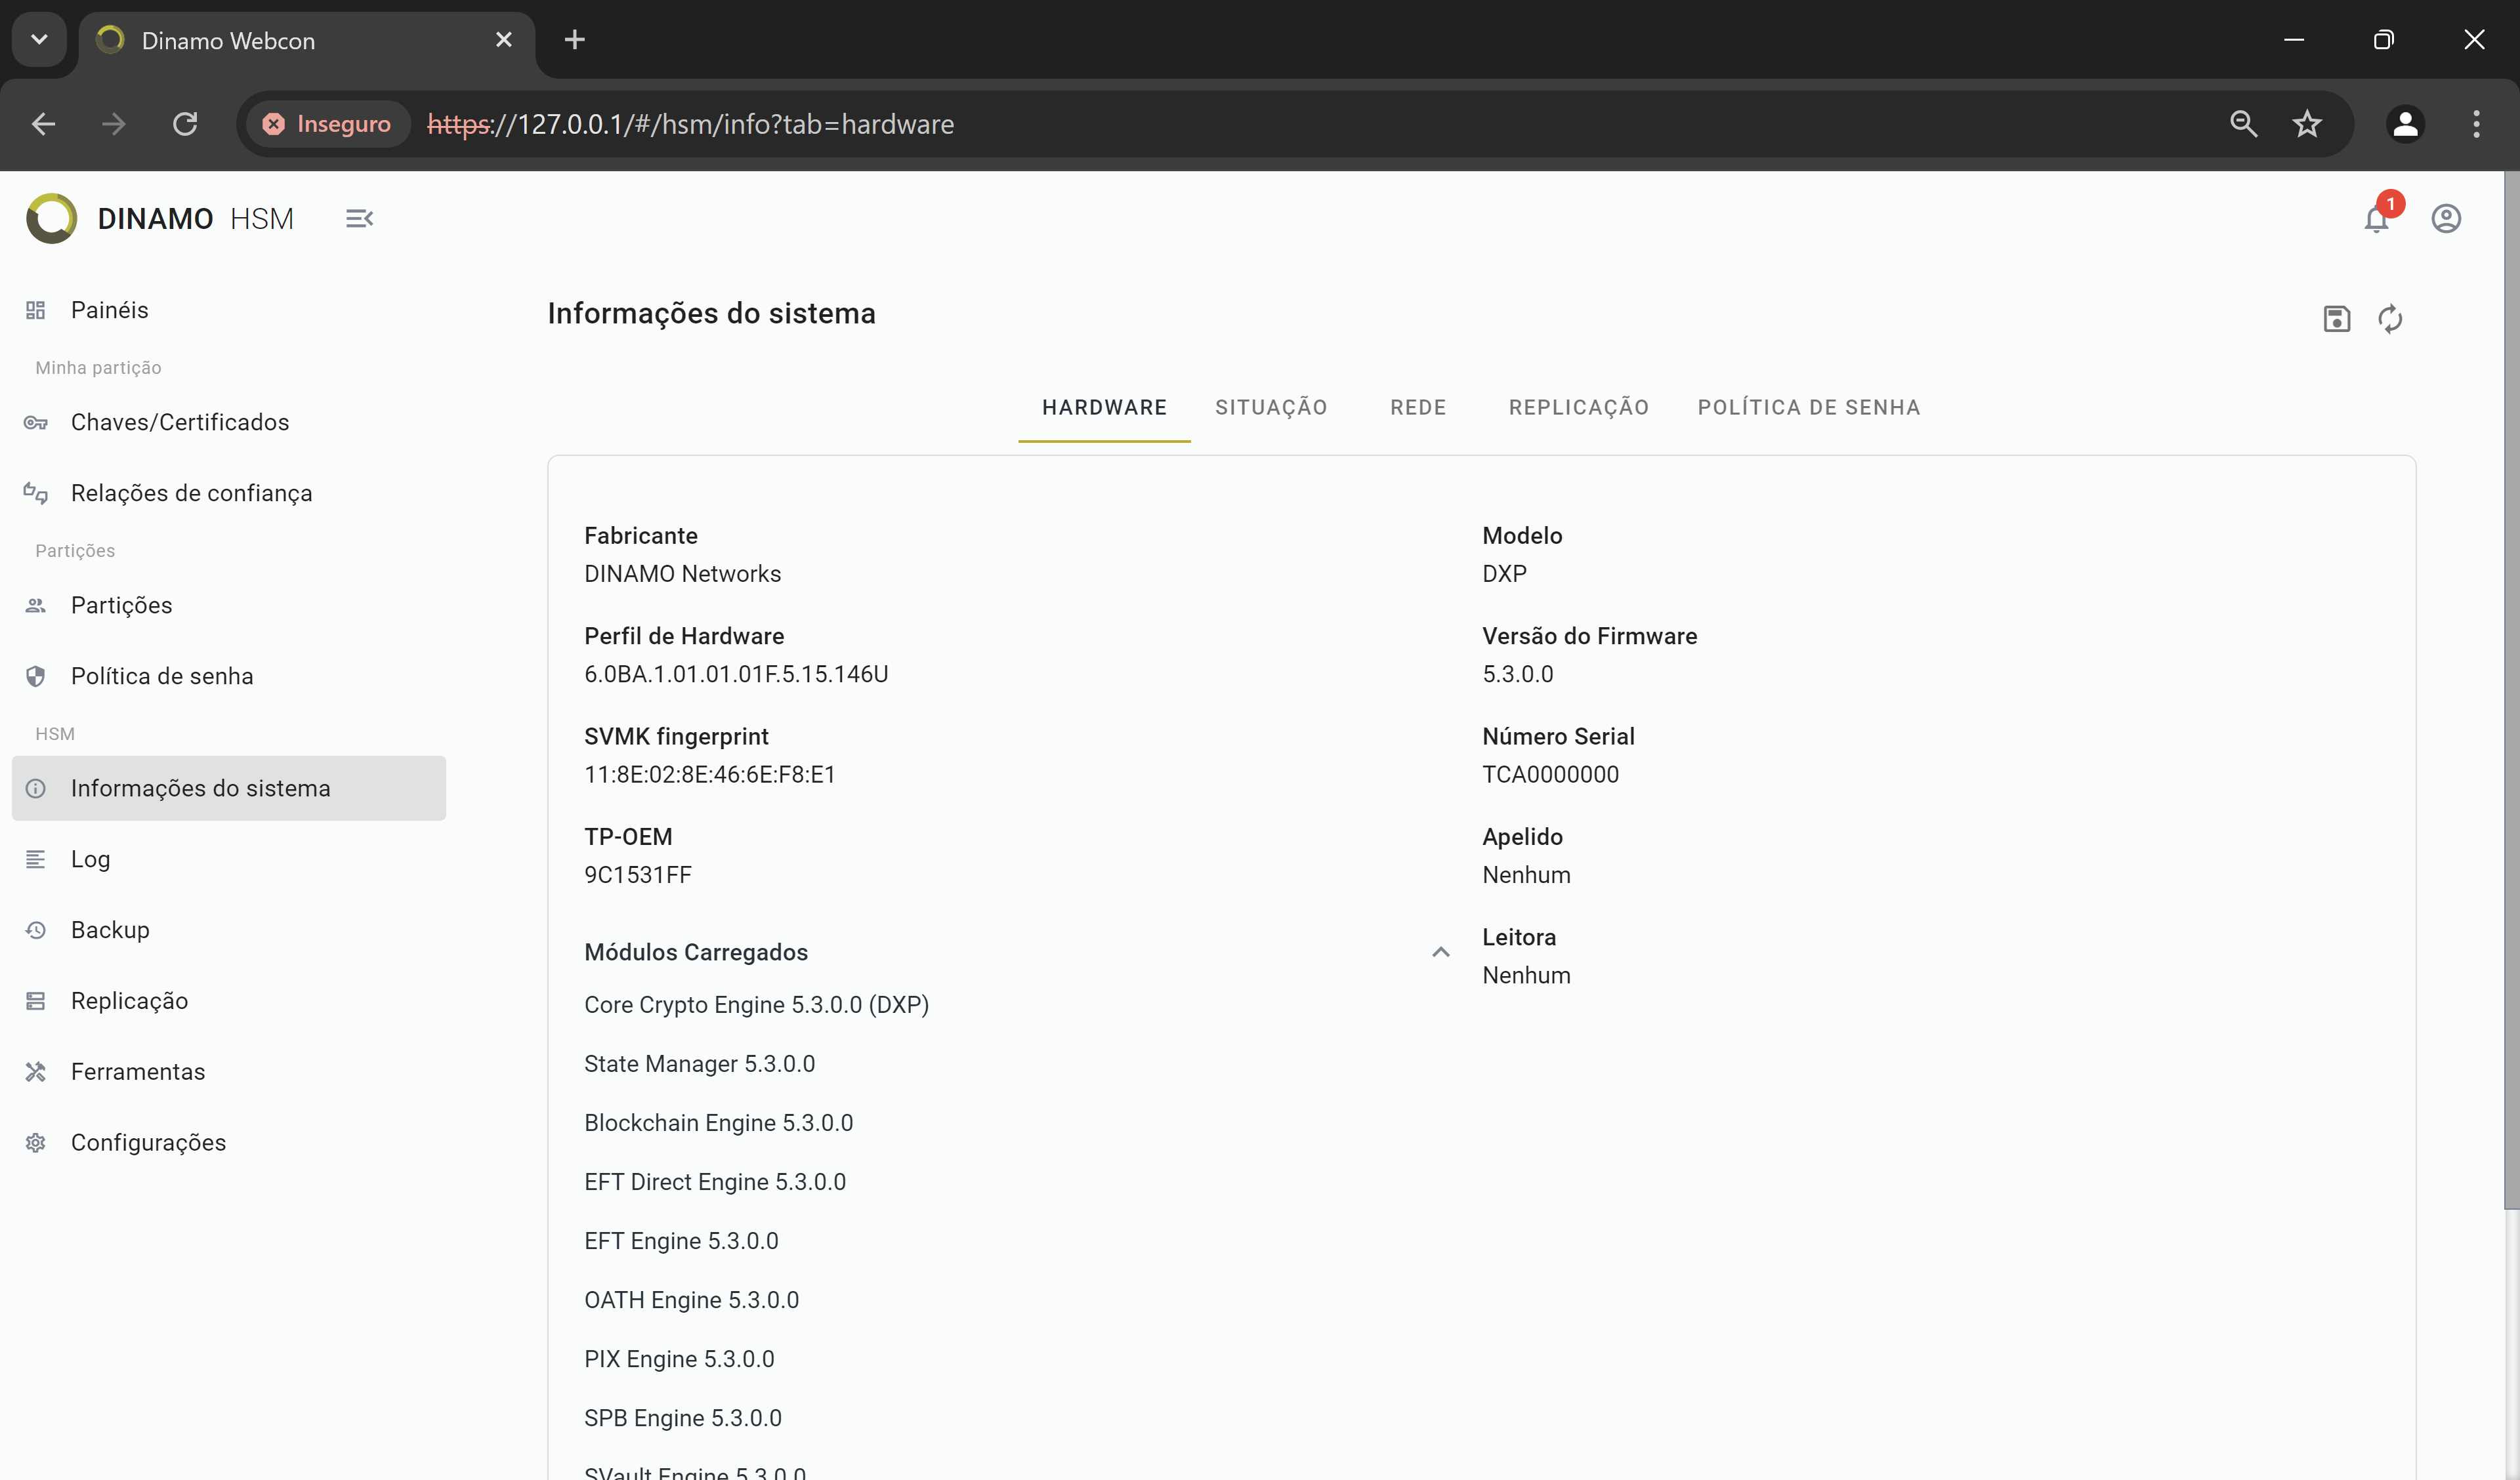Collapse the Módulos Carregados list
Image resolution: width=2520 pixels, height=1480 pixels.
1440,952
